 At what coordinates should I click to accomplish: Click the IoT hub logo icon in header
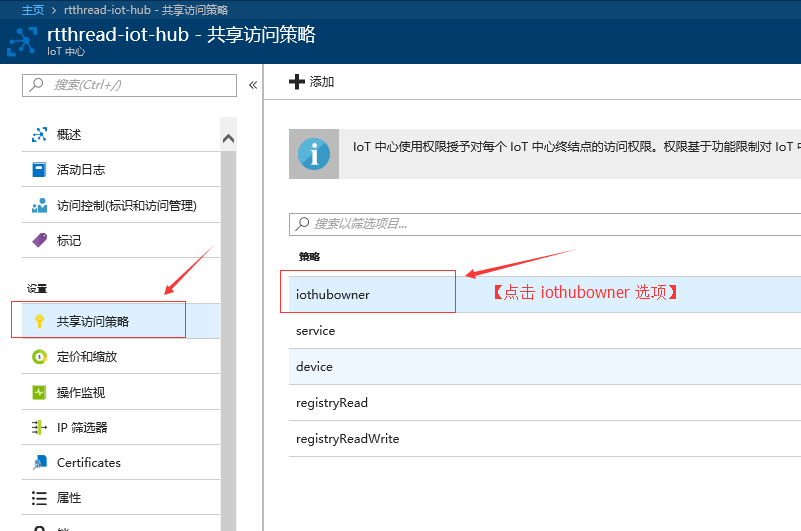(x=22, y=41)
